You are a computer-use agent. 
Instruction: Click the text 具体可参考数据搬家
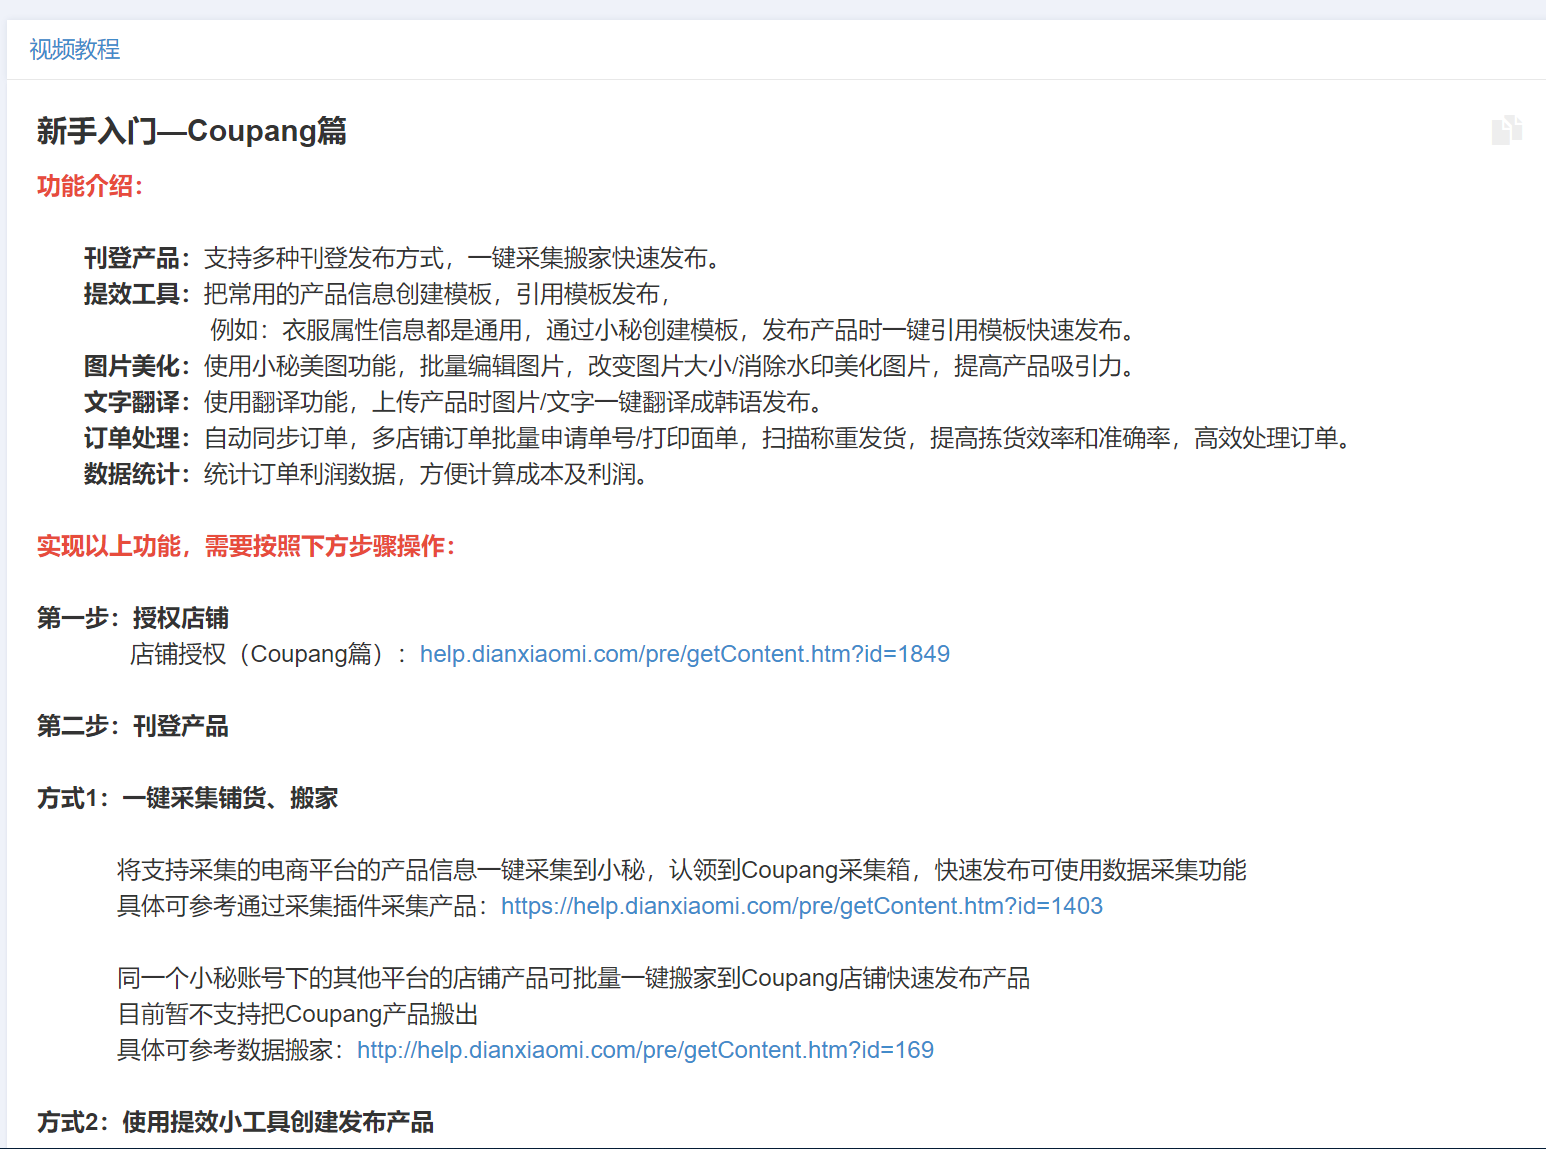pyautogui.click(x=231, y=1050)
